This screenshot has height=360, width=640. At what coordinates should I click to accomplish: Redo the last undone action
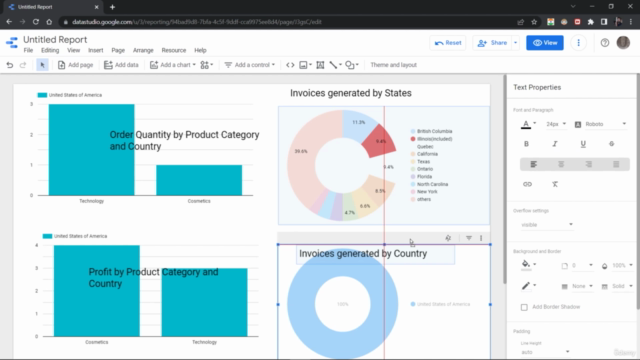tap(23, 65)
